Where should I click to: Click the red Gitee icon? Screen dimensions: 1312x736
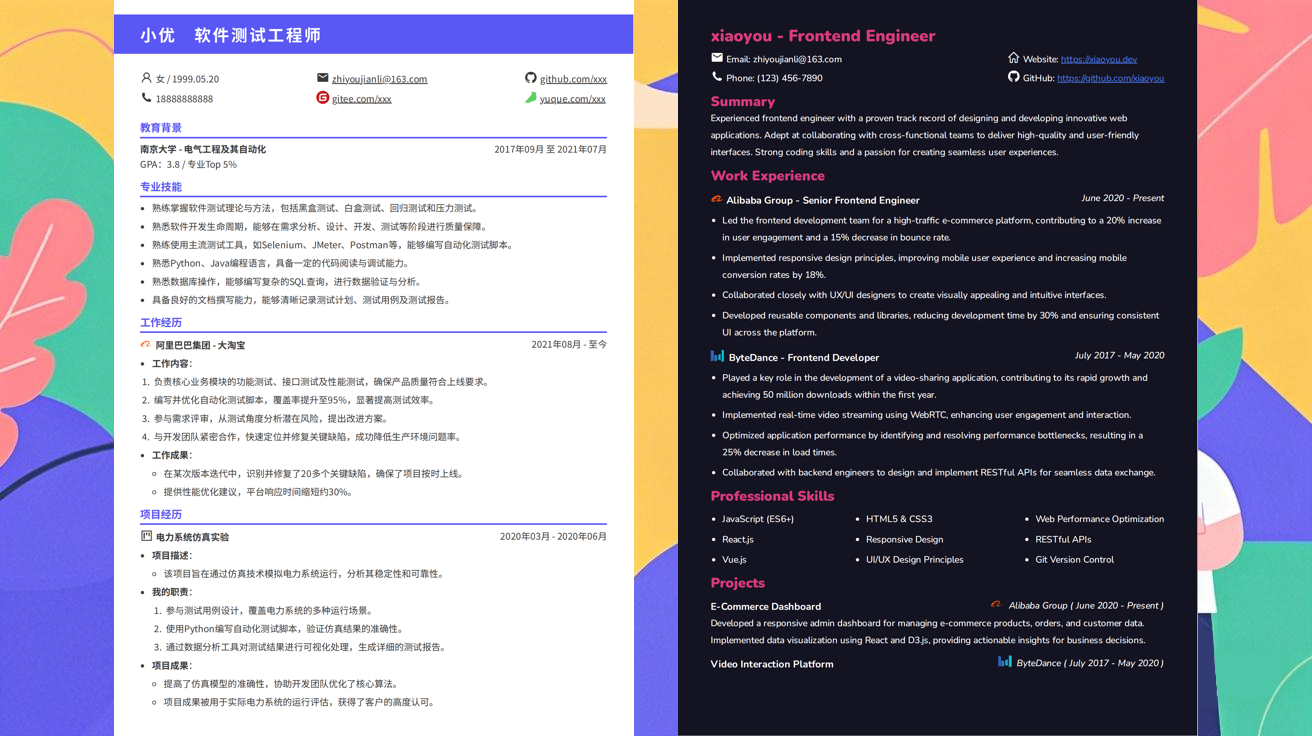click(322, 98)
